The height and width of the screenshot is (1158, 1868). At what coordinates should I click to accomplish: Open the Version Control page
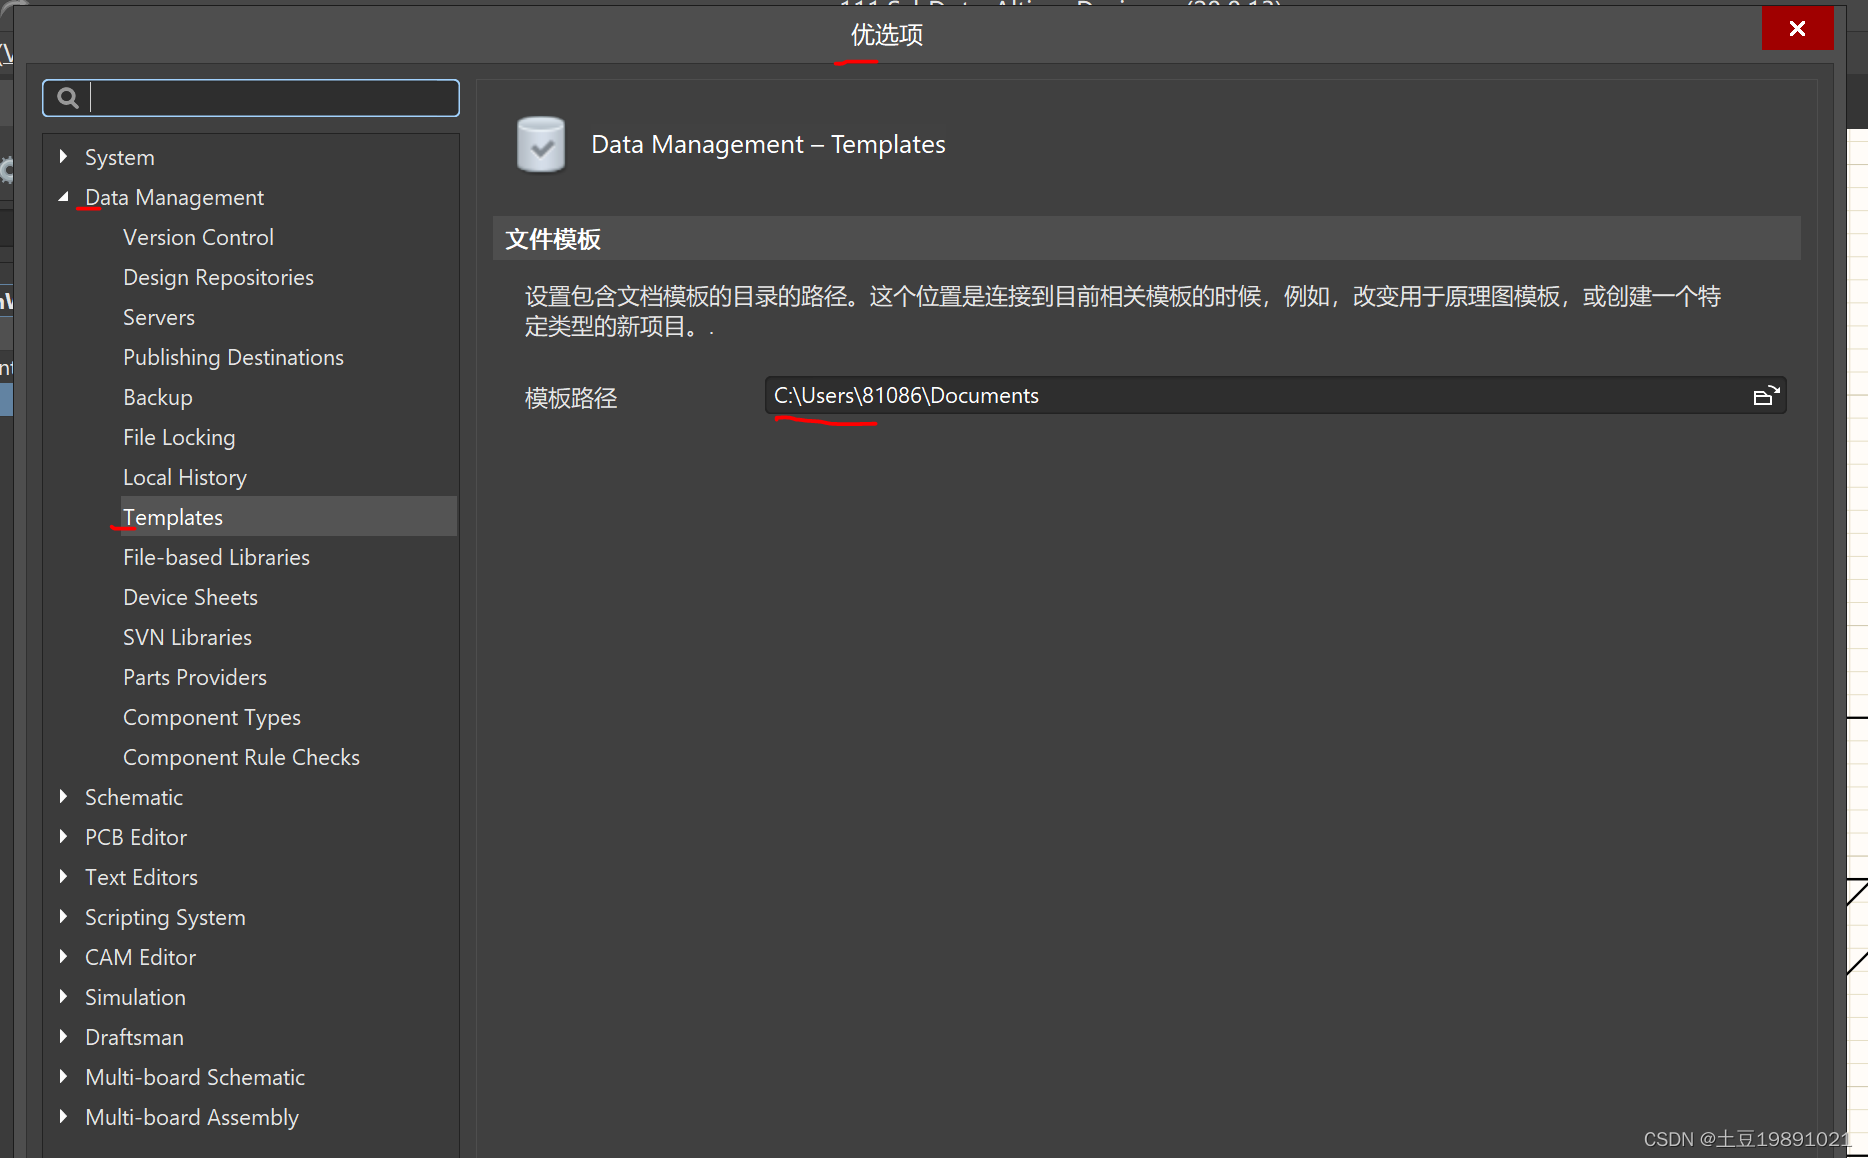[x=198, y=237]
